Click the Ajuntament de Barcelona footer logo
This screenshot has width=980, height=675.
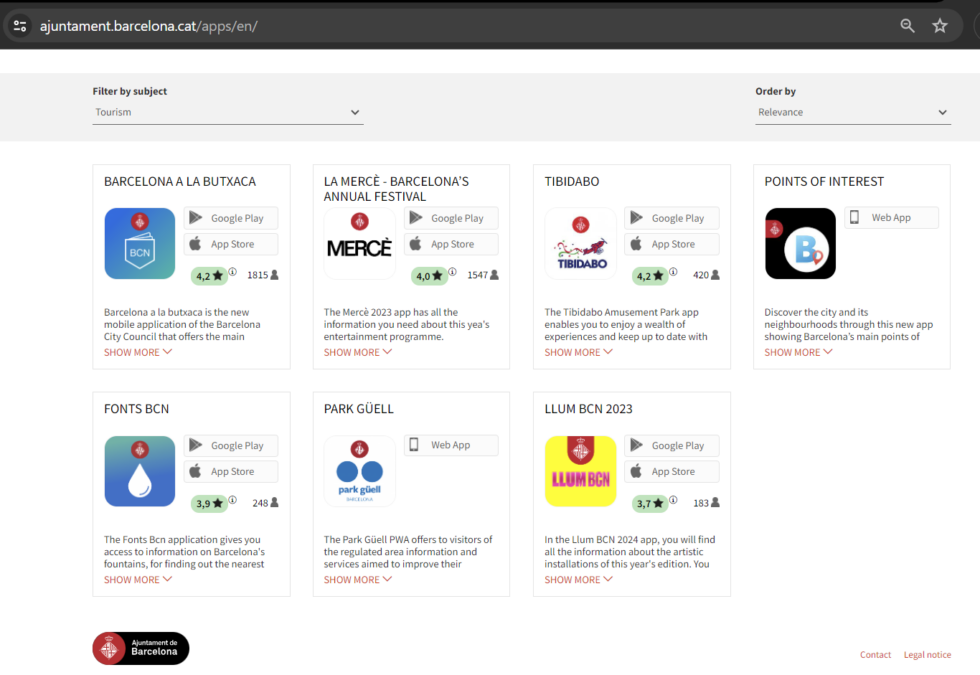click(x=140, y=648)
